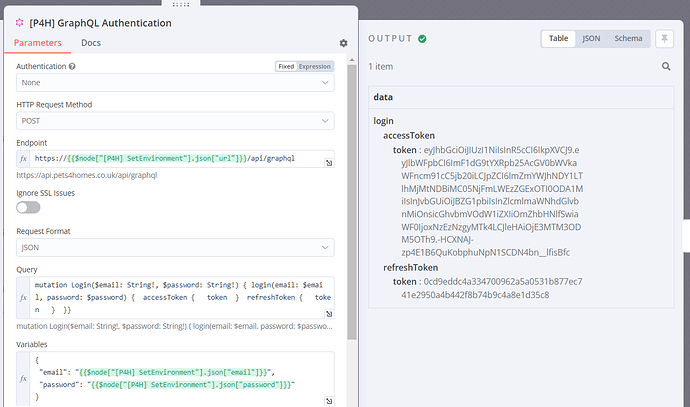
Task: Grab the panel drag handle dots
Action: (181, 4)
